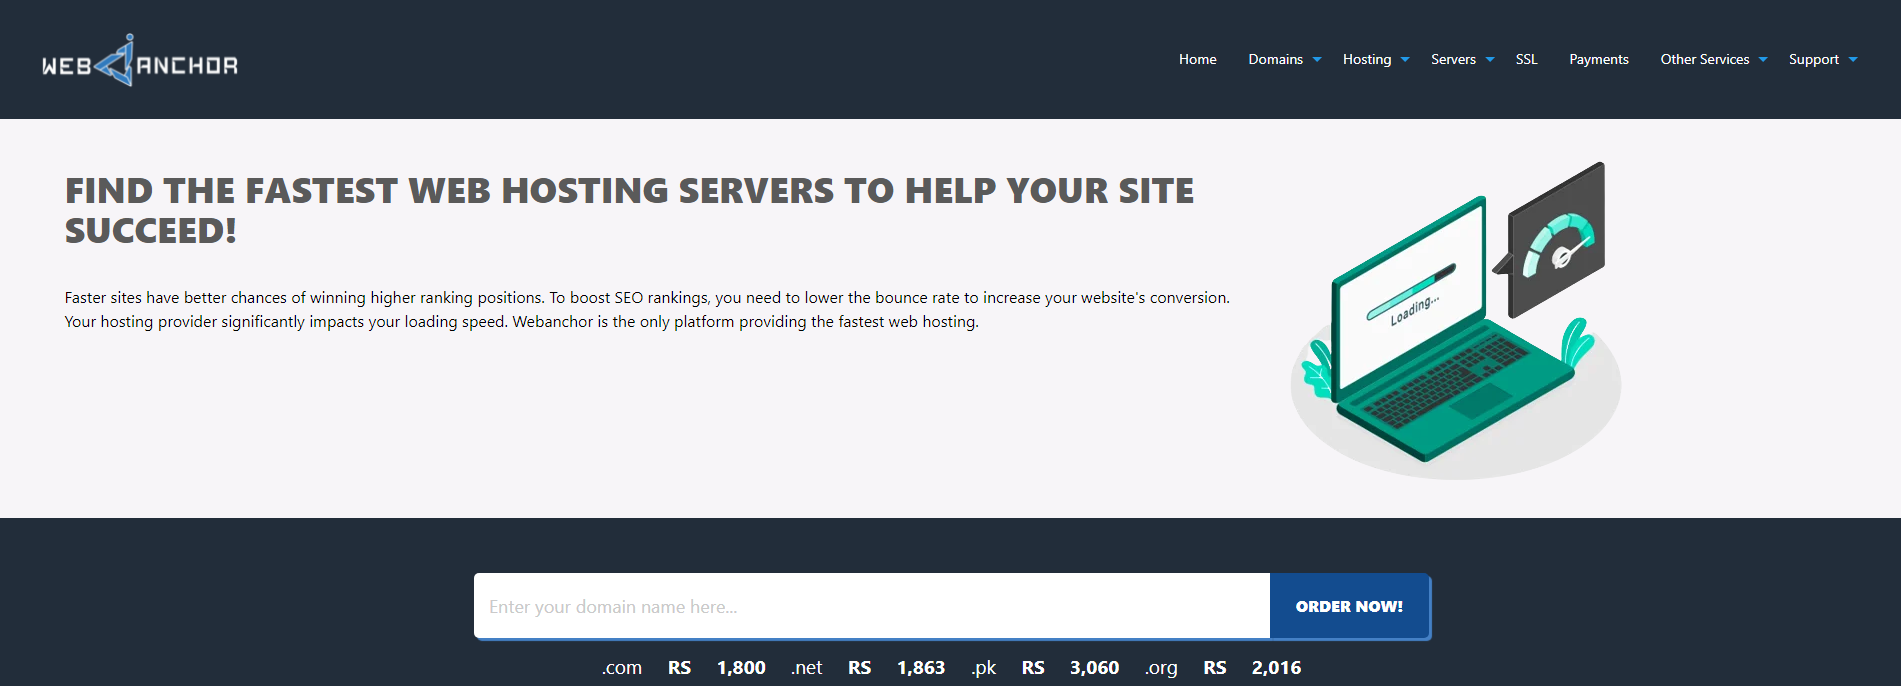Expand the Domains dropdown menu
The width and height of the screenshot is (1901, 686).
(x=1276, y=60)
